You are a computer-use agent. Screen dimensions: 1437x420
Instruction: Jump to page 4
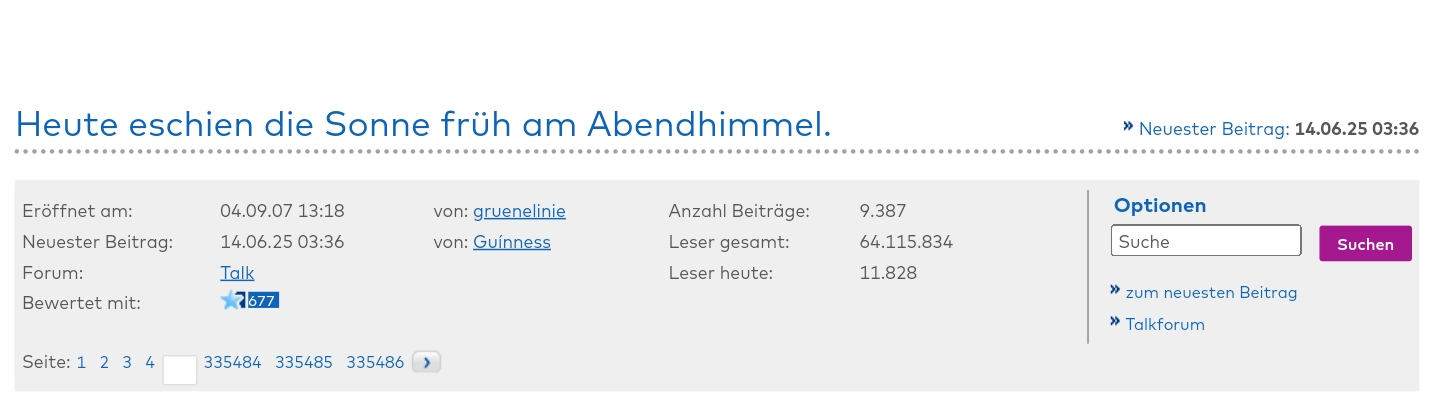[x=150, y=363]
